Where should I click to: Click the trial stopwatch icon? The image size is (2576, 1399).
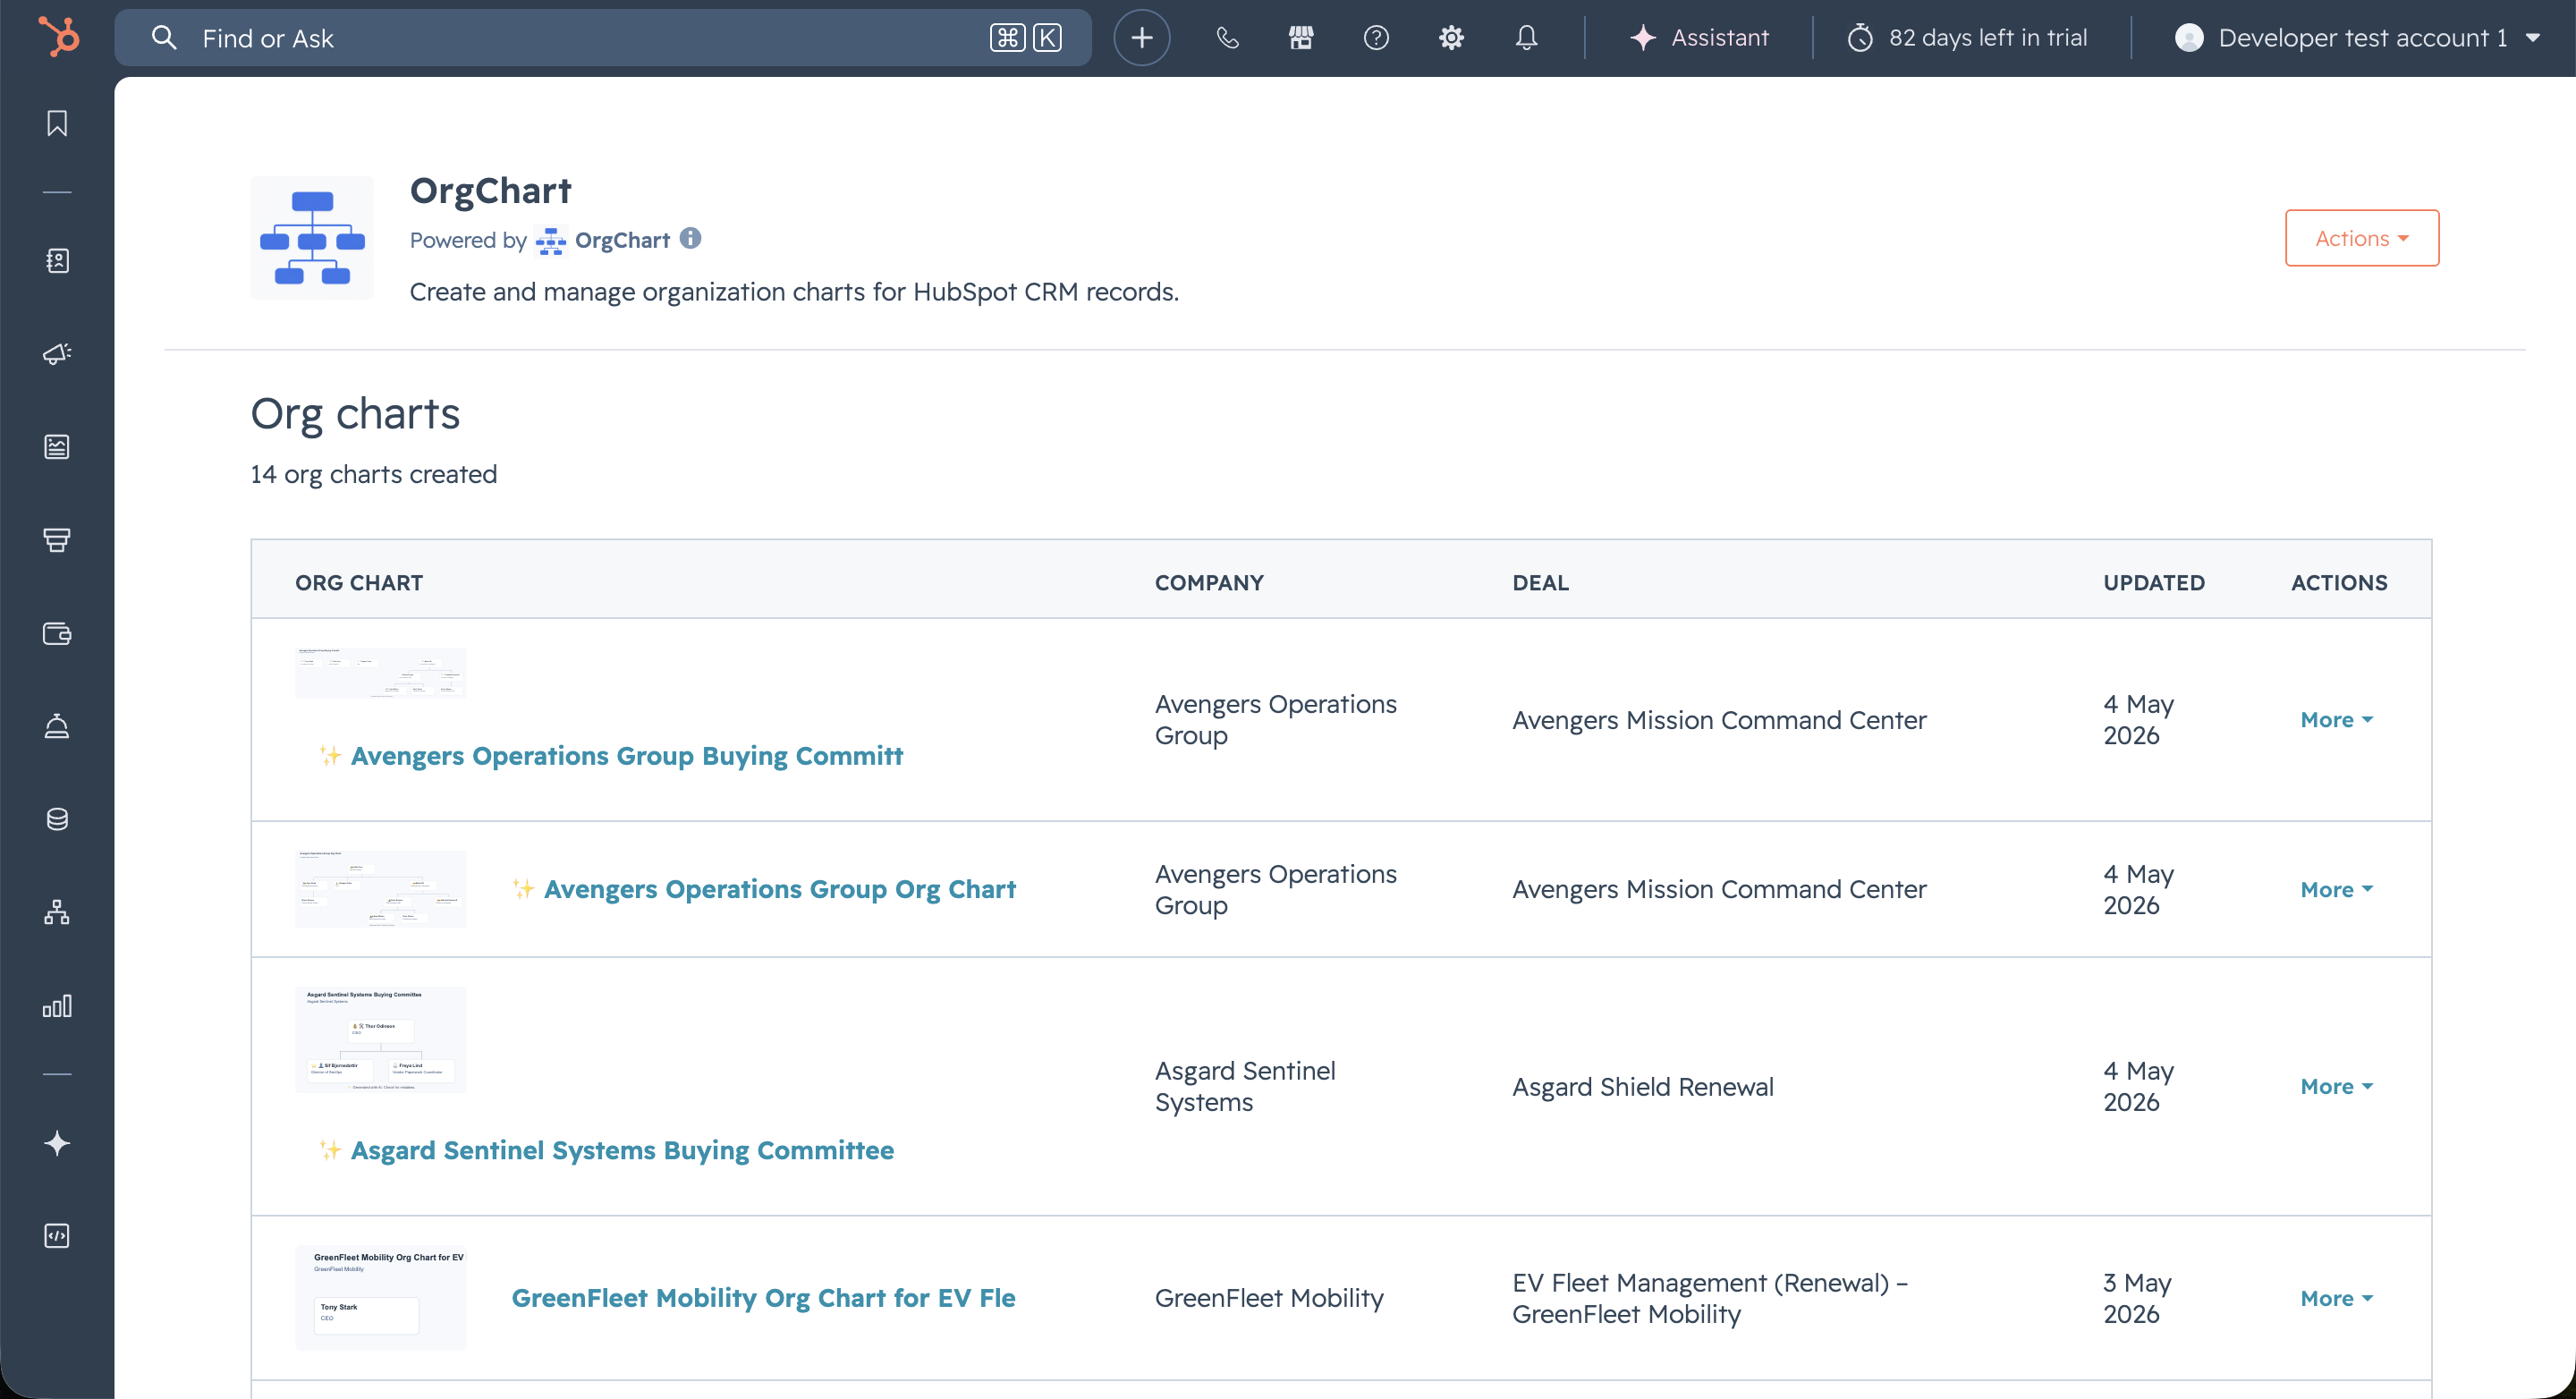tap(1860, 38)
